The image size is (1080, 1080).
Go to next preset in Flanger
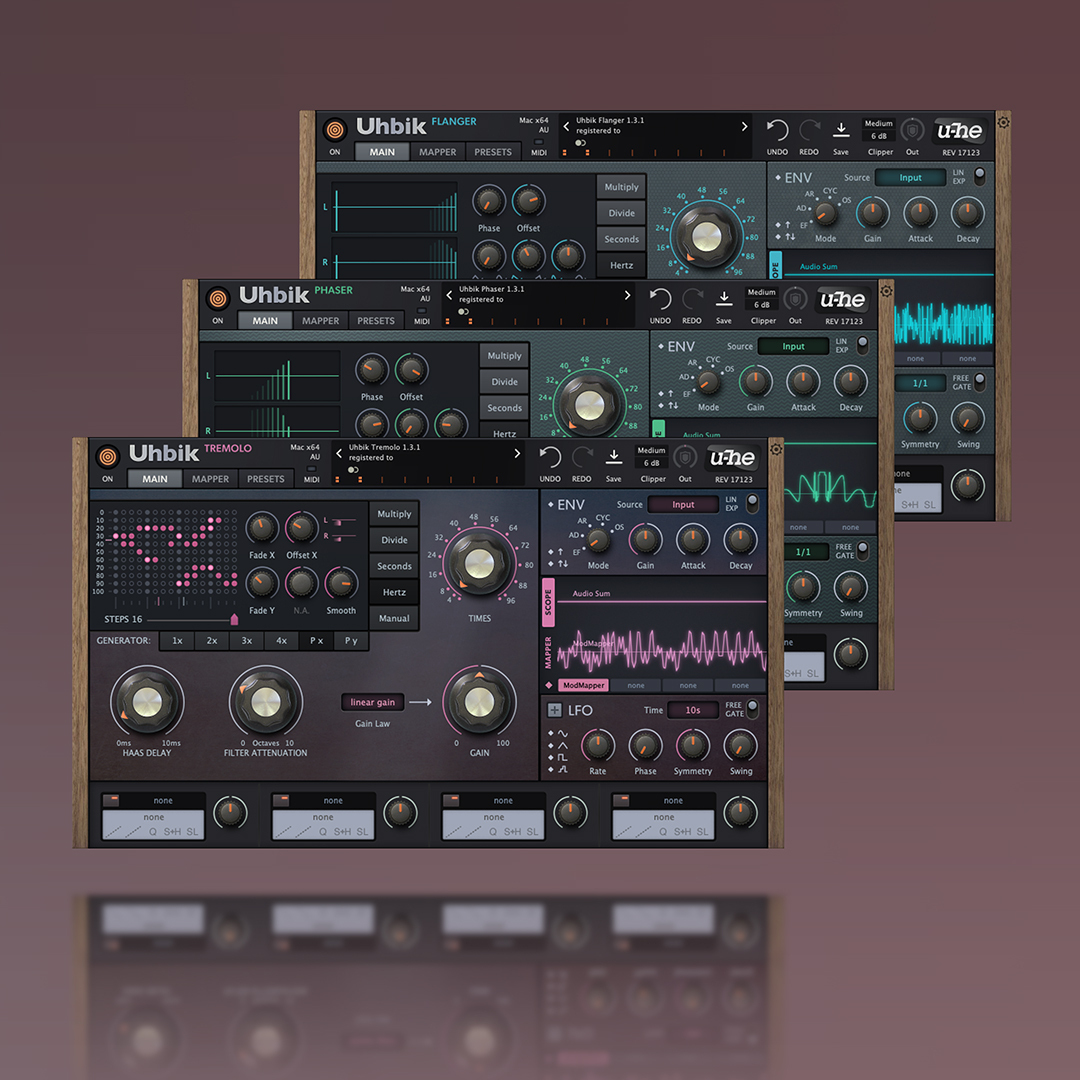point(744,126)
